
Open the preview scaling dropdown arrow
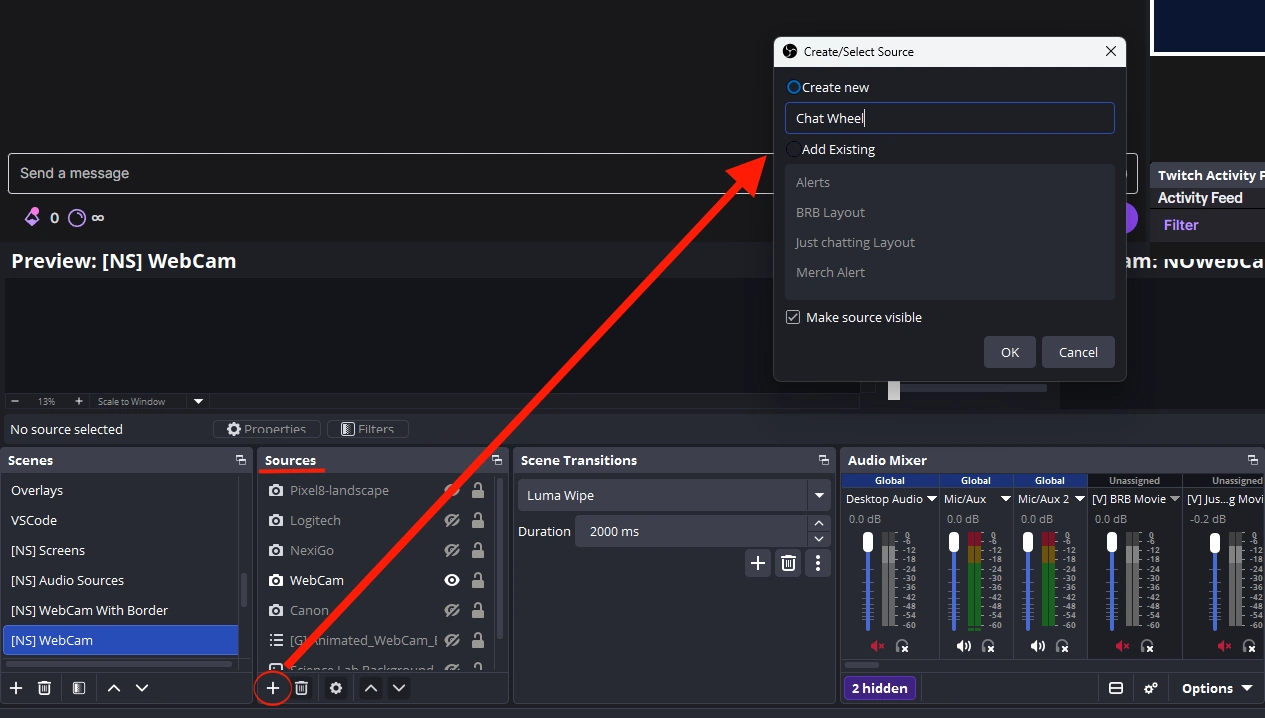tap(198, 401)
